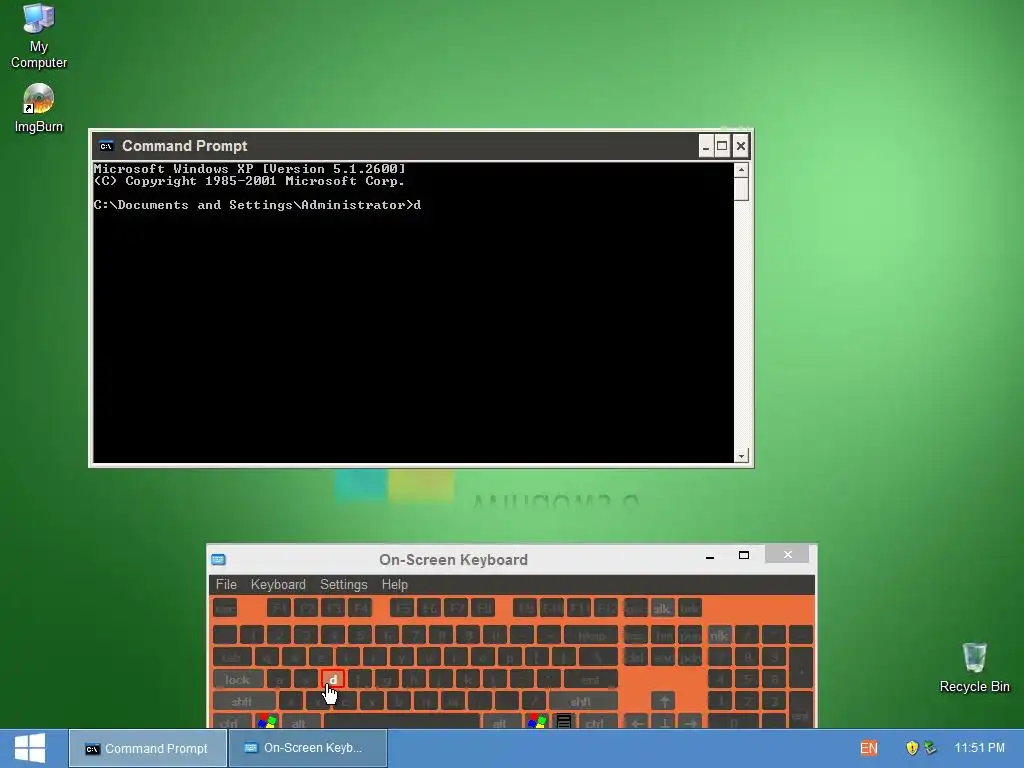Open the Keyboard menu
This screenshot has width=1024, height=768.
(278, 584)
